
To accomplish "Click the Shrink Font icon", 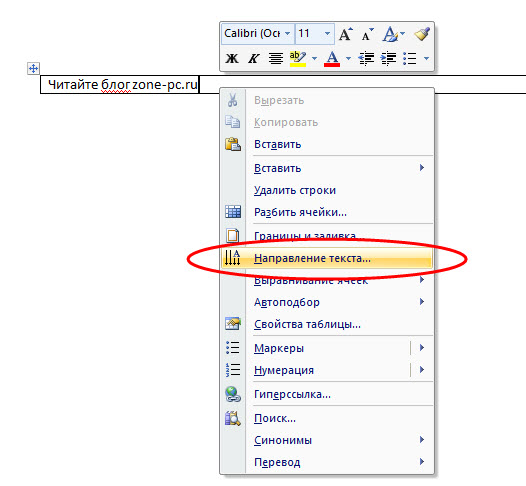I will (368, 34).
